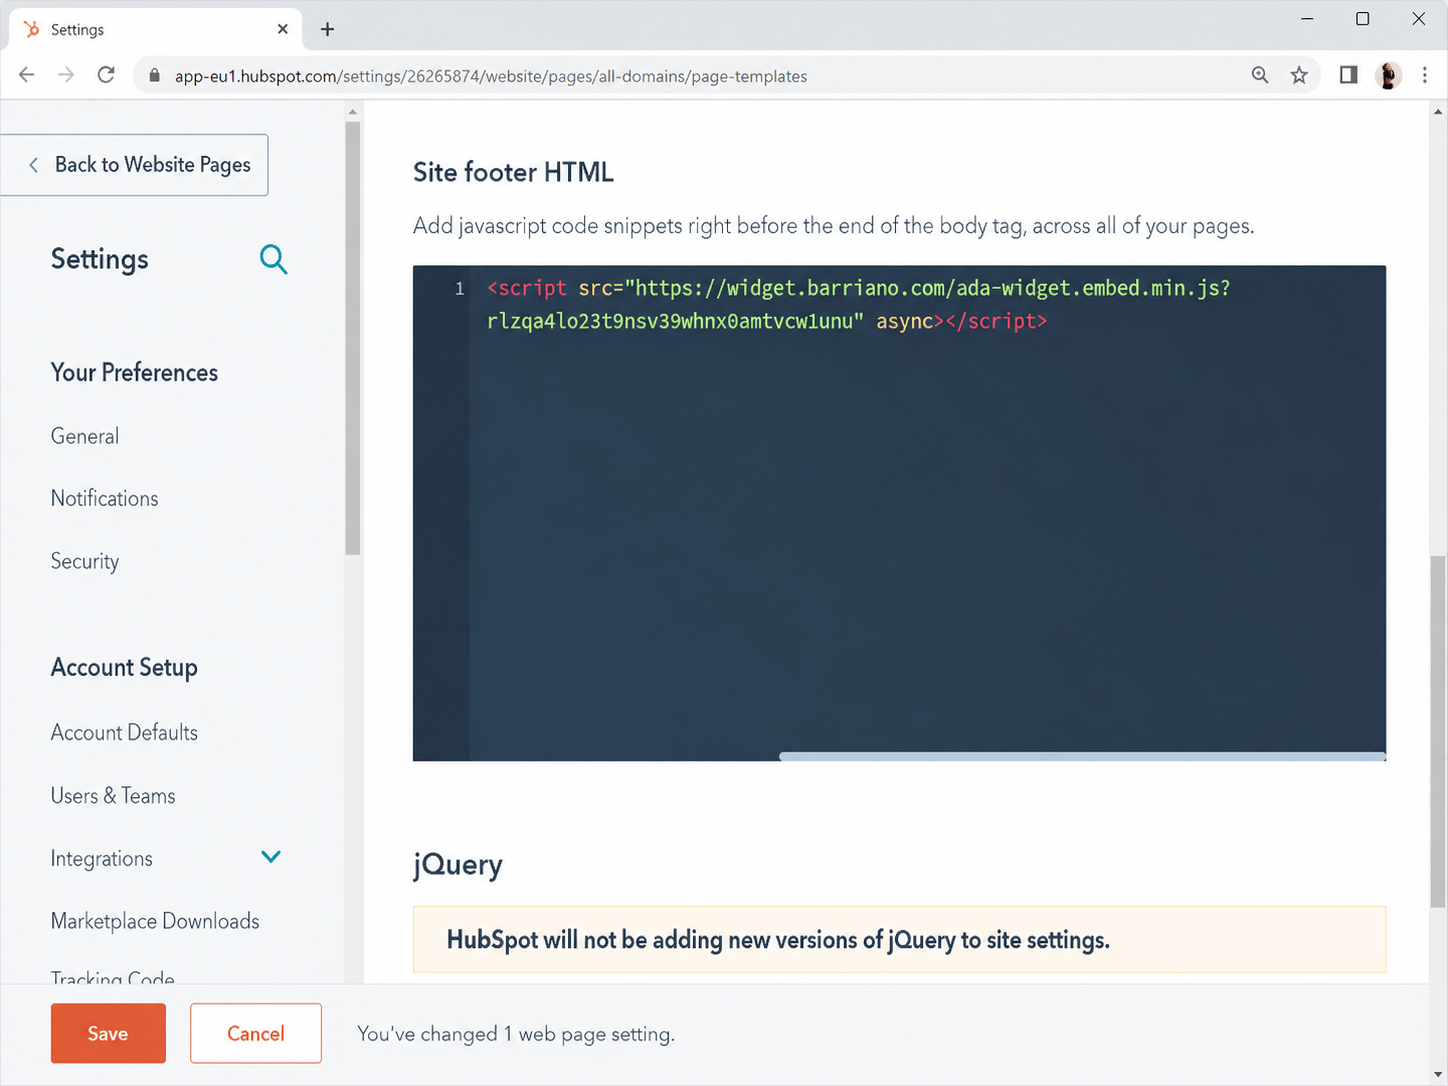Click the browser back arrow
1448x1086 pixels.
pos(27,75)
